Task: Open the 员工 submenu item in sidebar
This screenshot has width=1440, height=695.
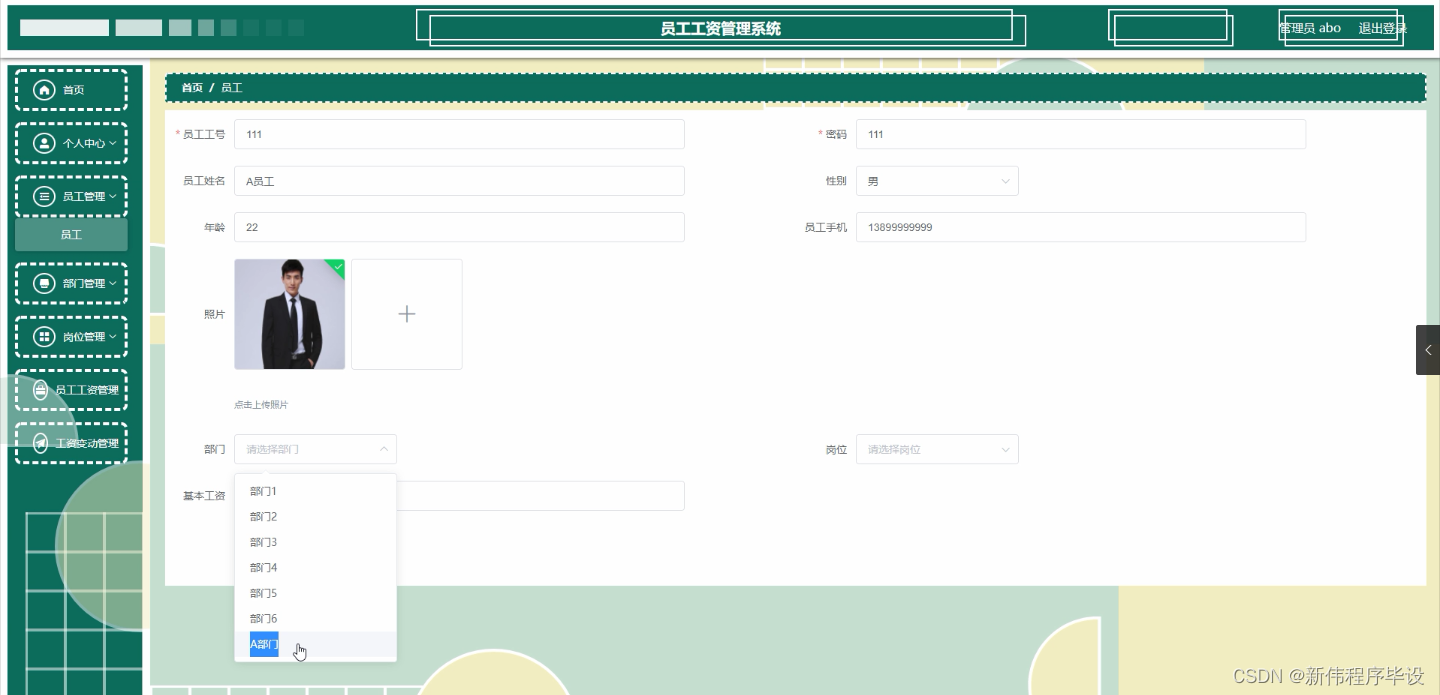Action: coord(71,235)
